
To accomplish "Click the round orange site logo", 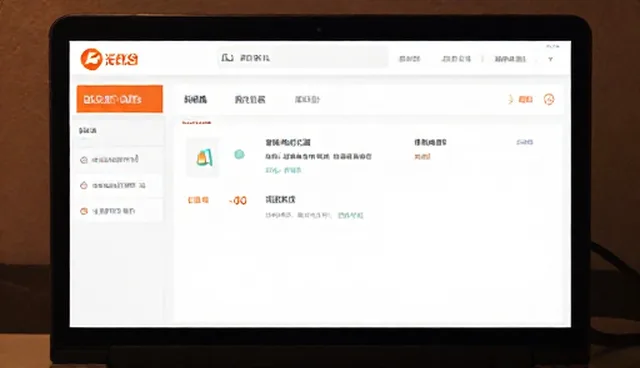I will click(91, 59).
